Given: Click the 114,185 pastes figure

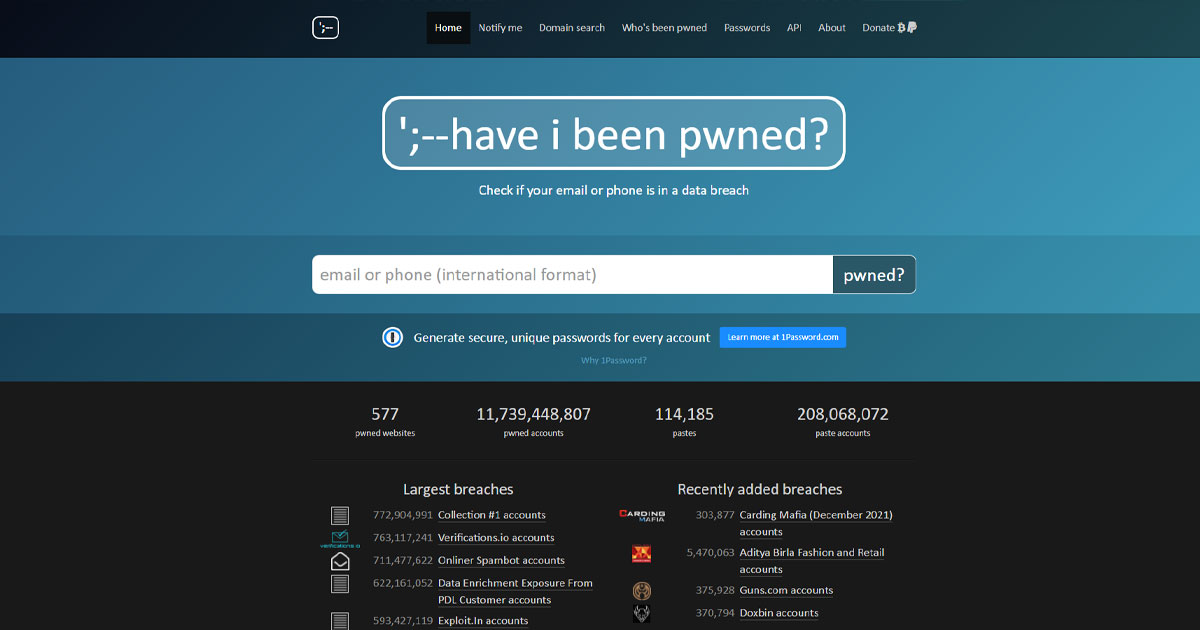Looking at the screenshot, I should pos(684,414).
